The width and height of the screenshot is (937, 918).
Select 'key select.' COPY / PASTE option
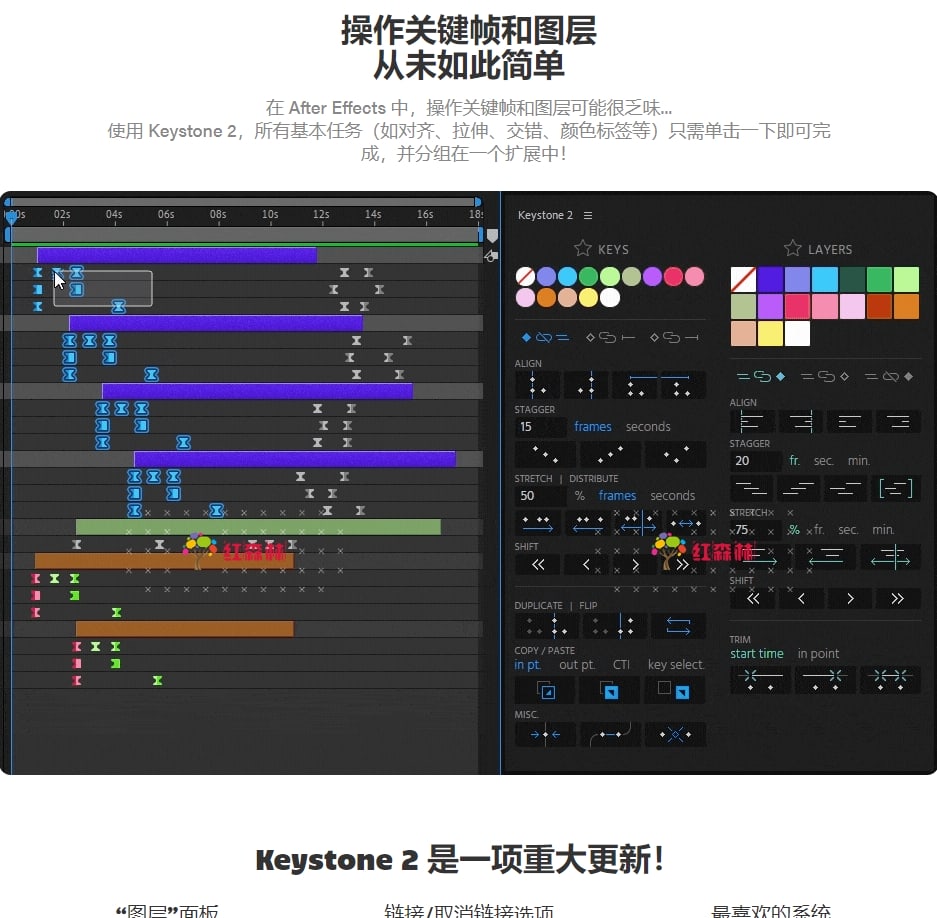tap(676, 665)
